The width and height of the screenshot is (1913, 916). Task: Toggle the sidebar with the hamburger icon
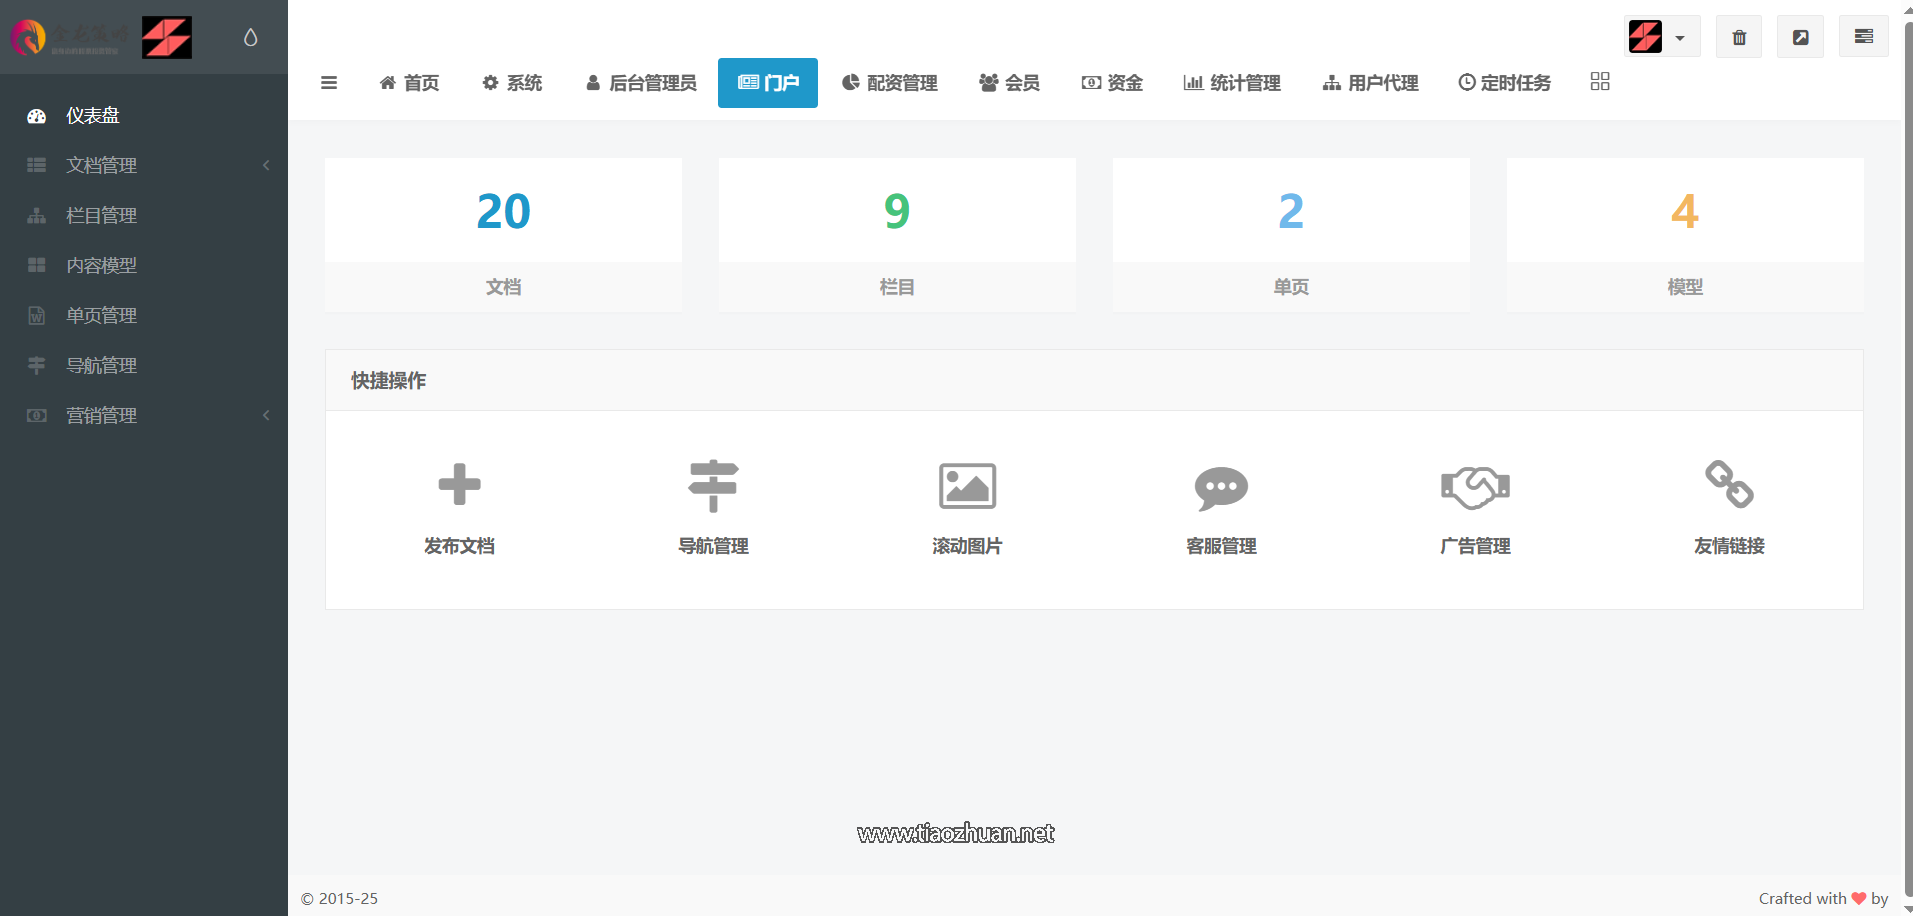pos(329,83)
